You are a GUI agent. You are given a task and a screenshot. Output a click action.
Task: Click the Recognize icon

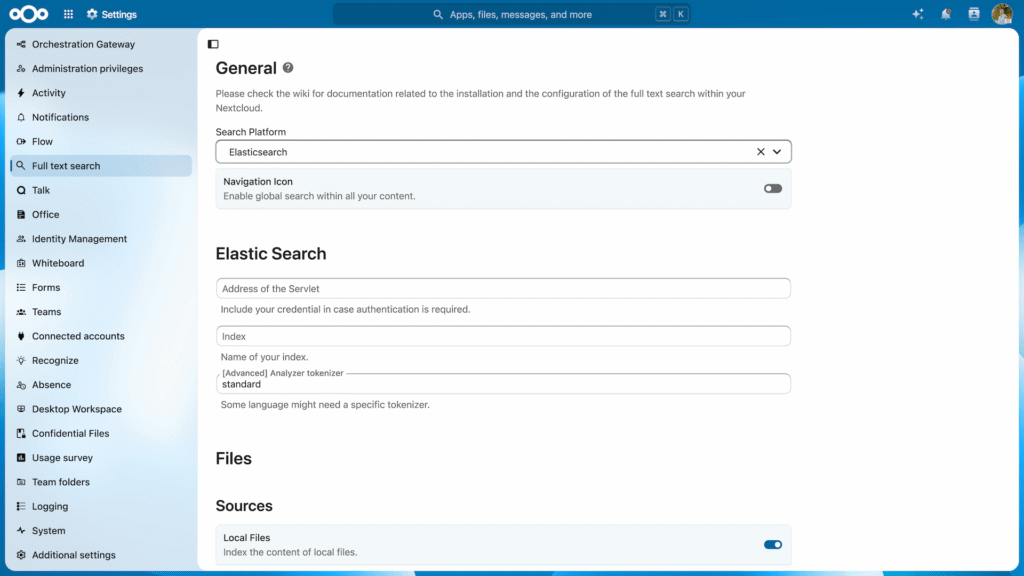21,360
